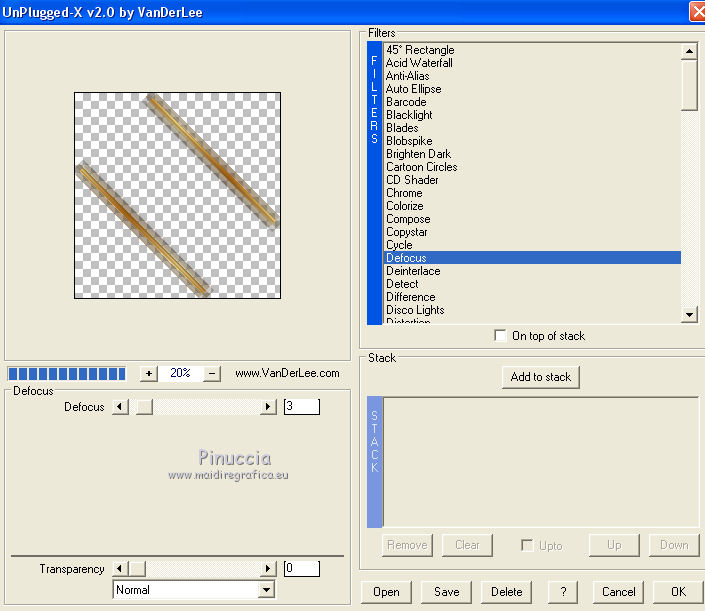The image size is (705, 611).
Task: Click filter list scroll-down arrow
Action: 689,314
